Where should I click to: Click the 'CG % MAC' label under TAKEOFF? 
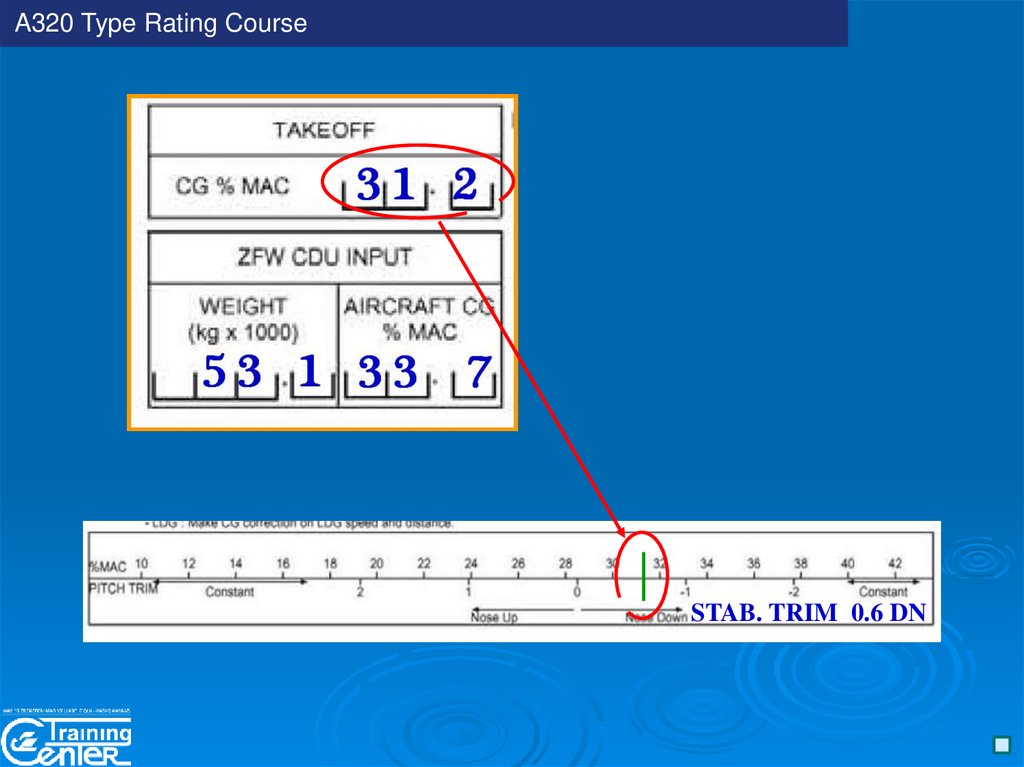[x=232, y=186]
